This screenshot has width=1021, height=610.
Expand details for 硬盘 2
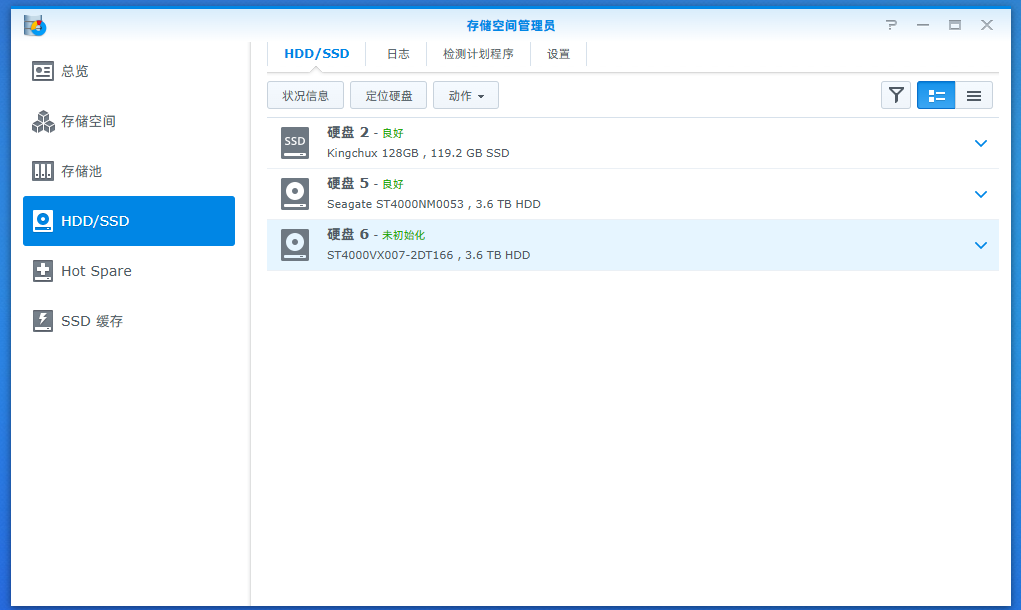(980, 143)
